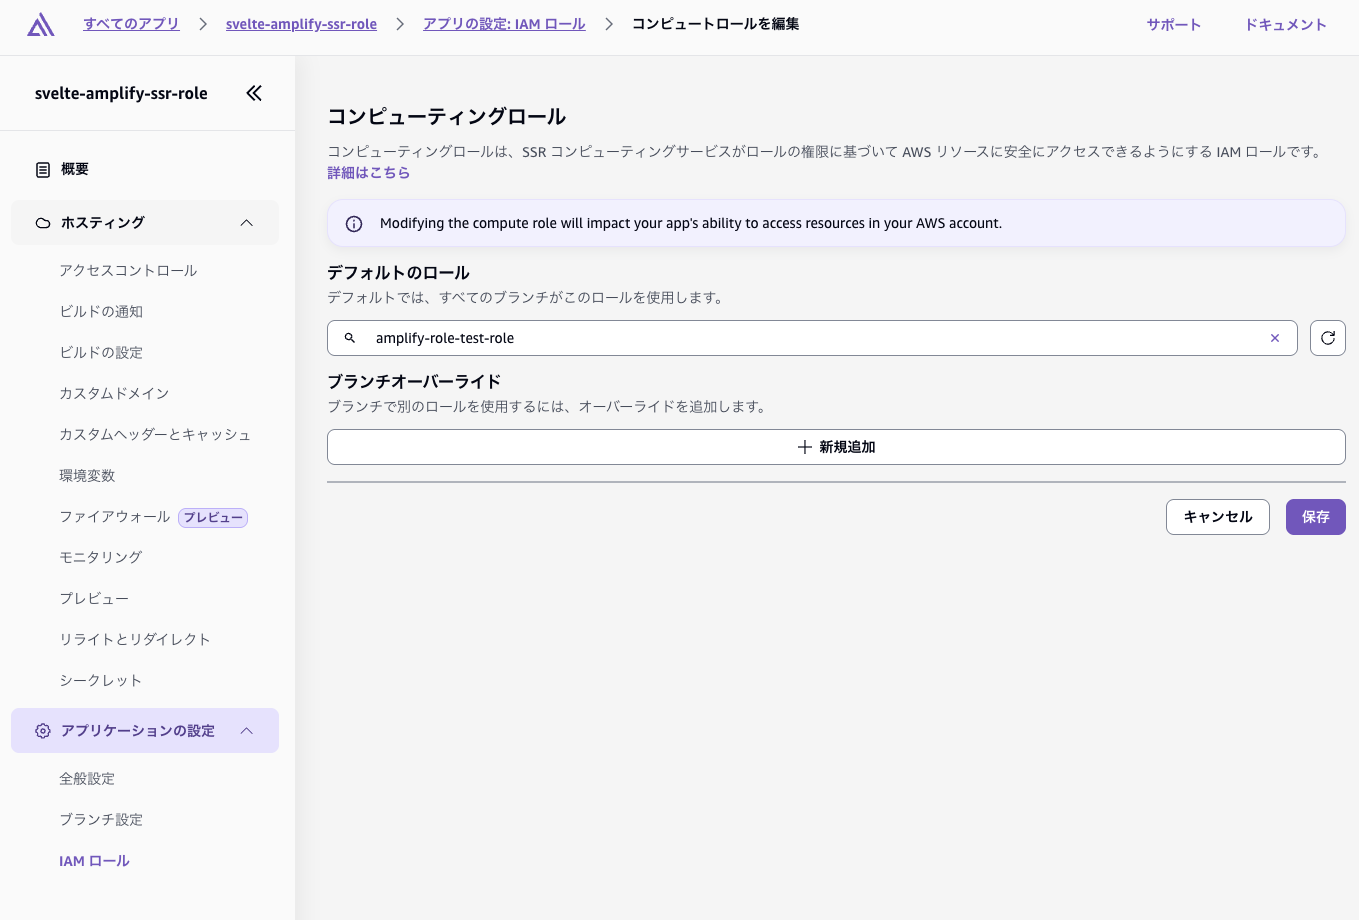1359x920 pixels.
Task: Click the plus icon on 新規追加 button
Action: 805,447
